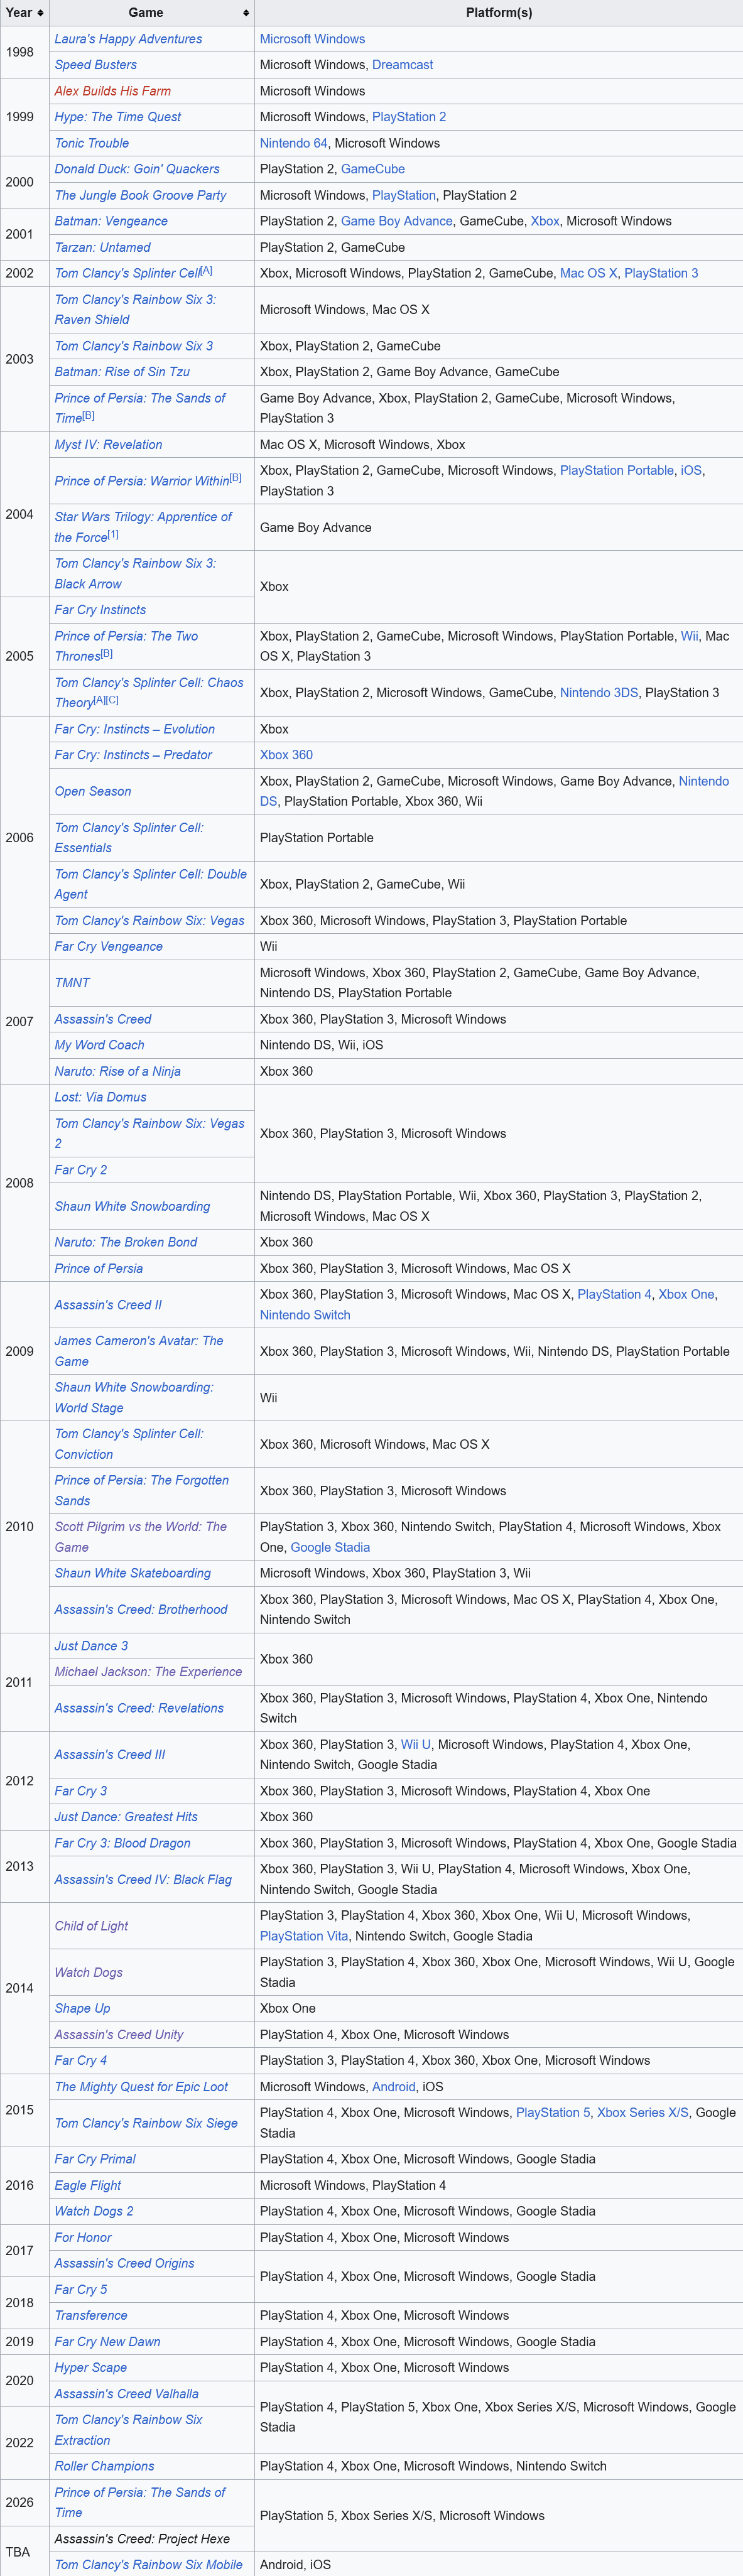Open the Assassin's Creed II link
The height and width of the screenshot is (2576, 743).
108,1305
